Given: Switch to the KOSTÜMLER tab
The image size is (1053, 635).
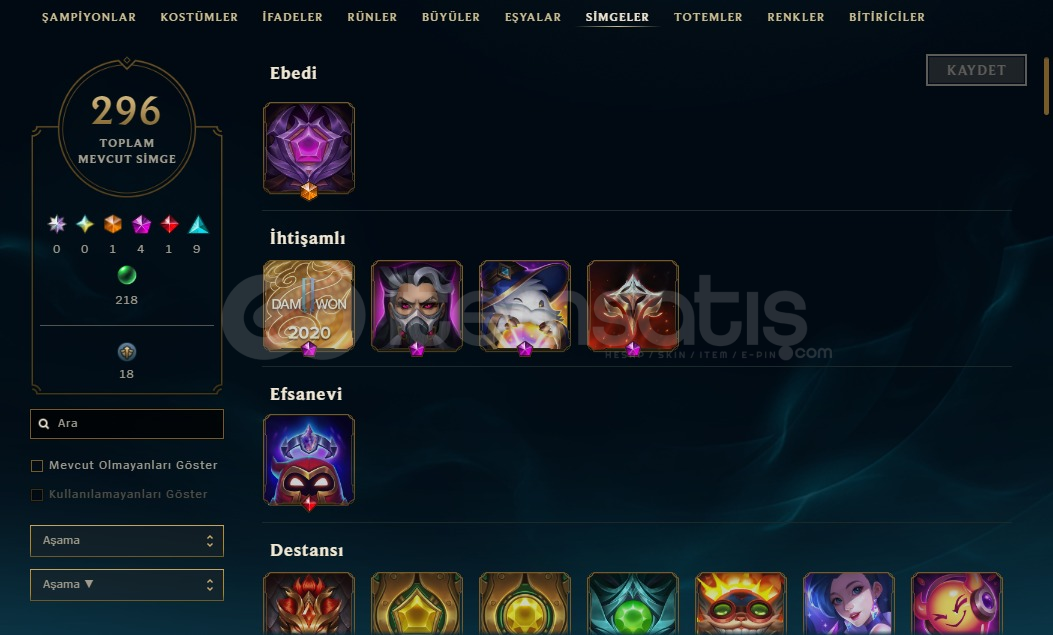Looking at the screenshot, I should click(199, 17).
